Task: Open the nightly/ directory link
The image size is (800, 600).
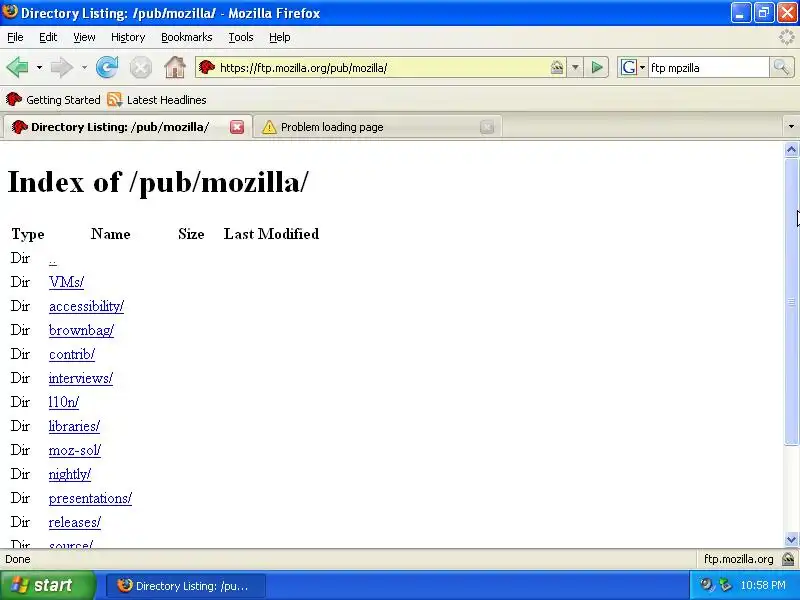Action: (70, 474)
